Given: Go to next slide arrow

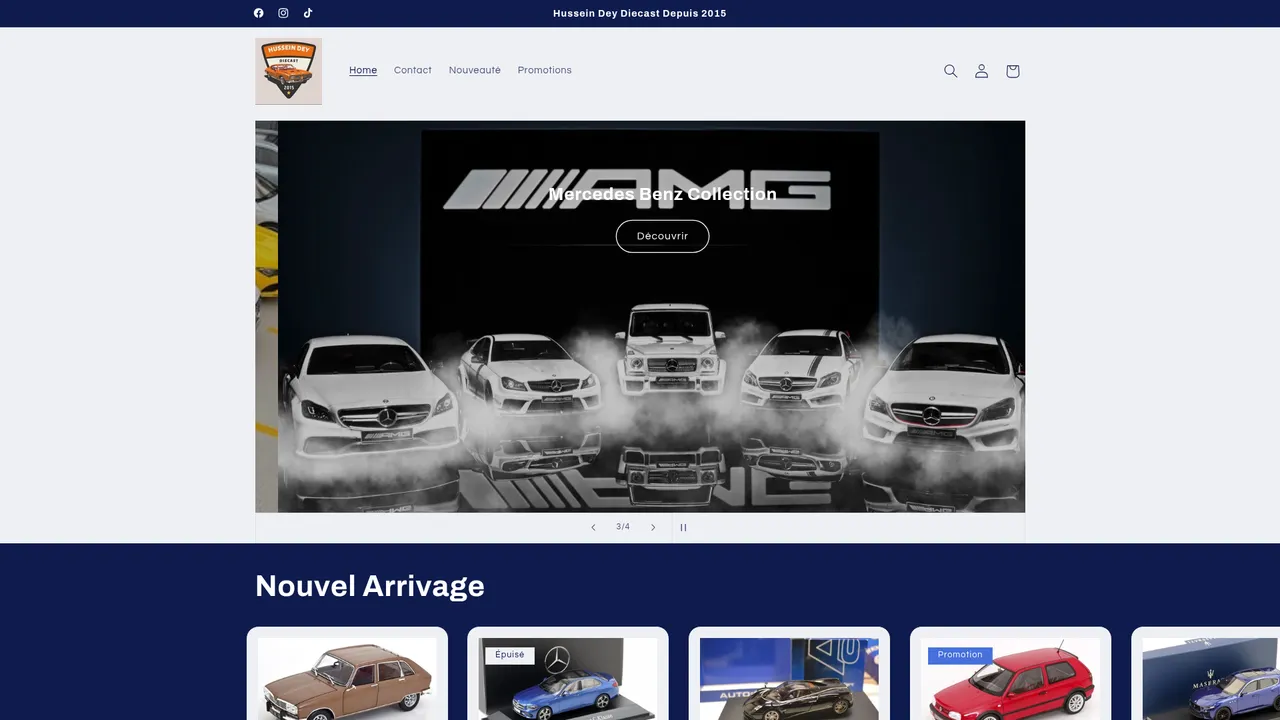Looking at the screenshot, I should 653,527.
